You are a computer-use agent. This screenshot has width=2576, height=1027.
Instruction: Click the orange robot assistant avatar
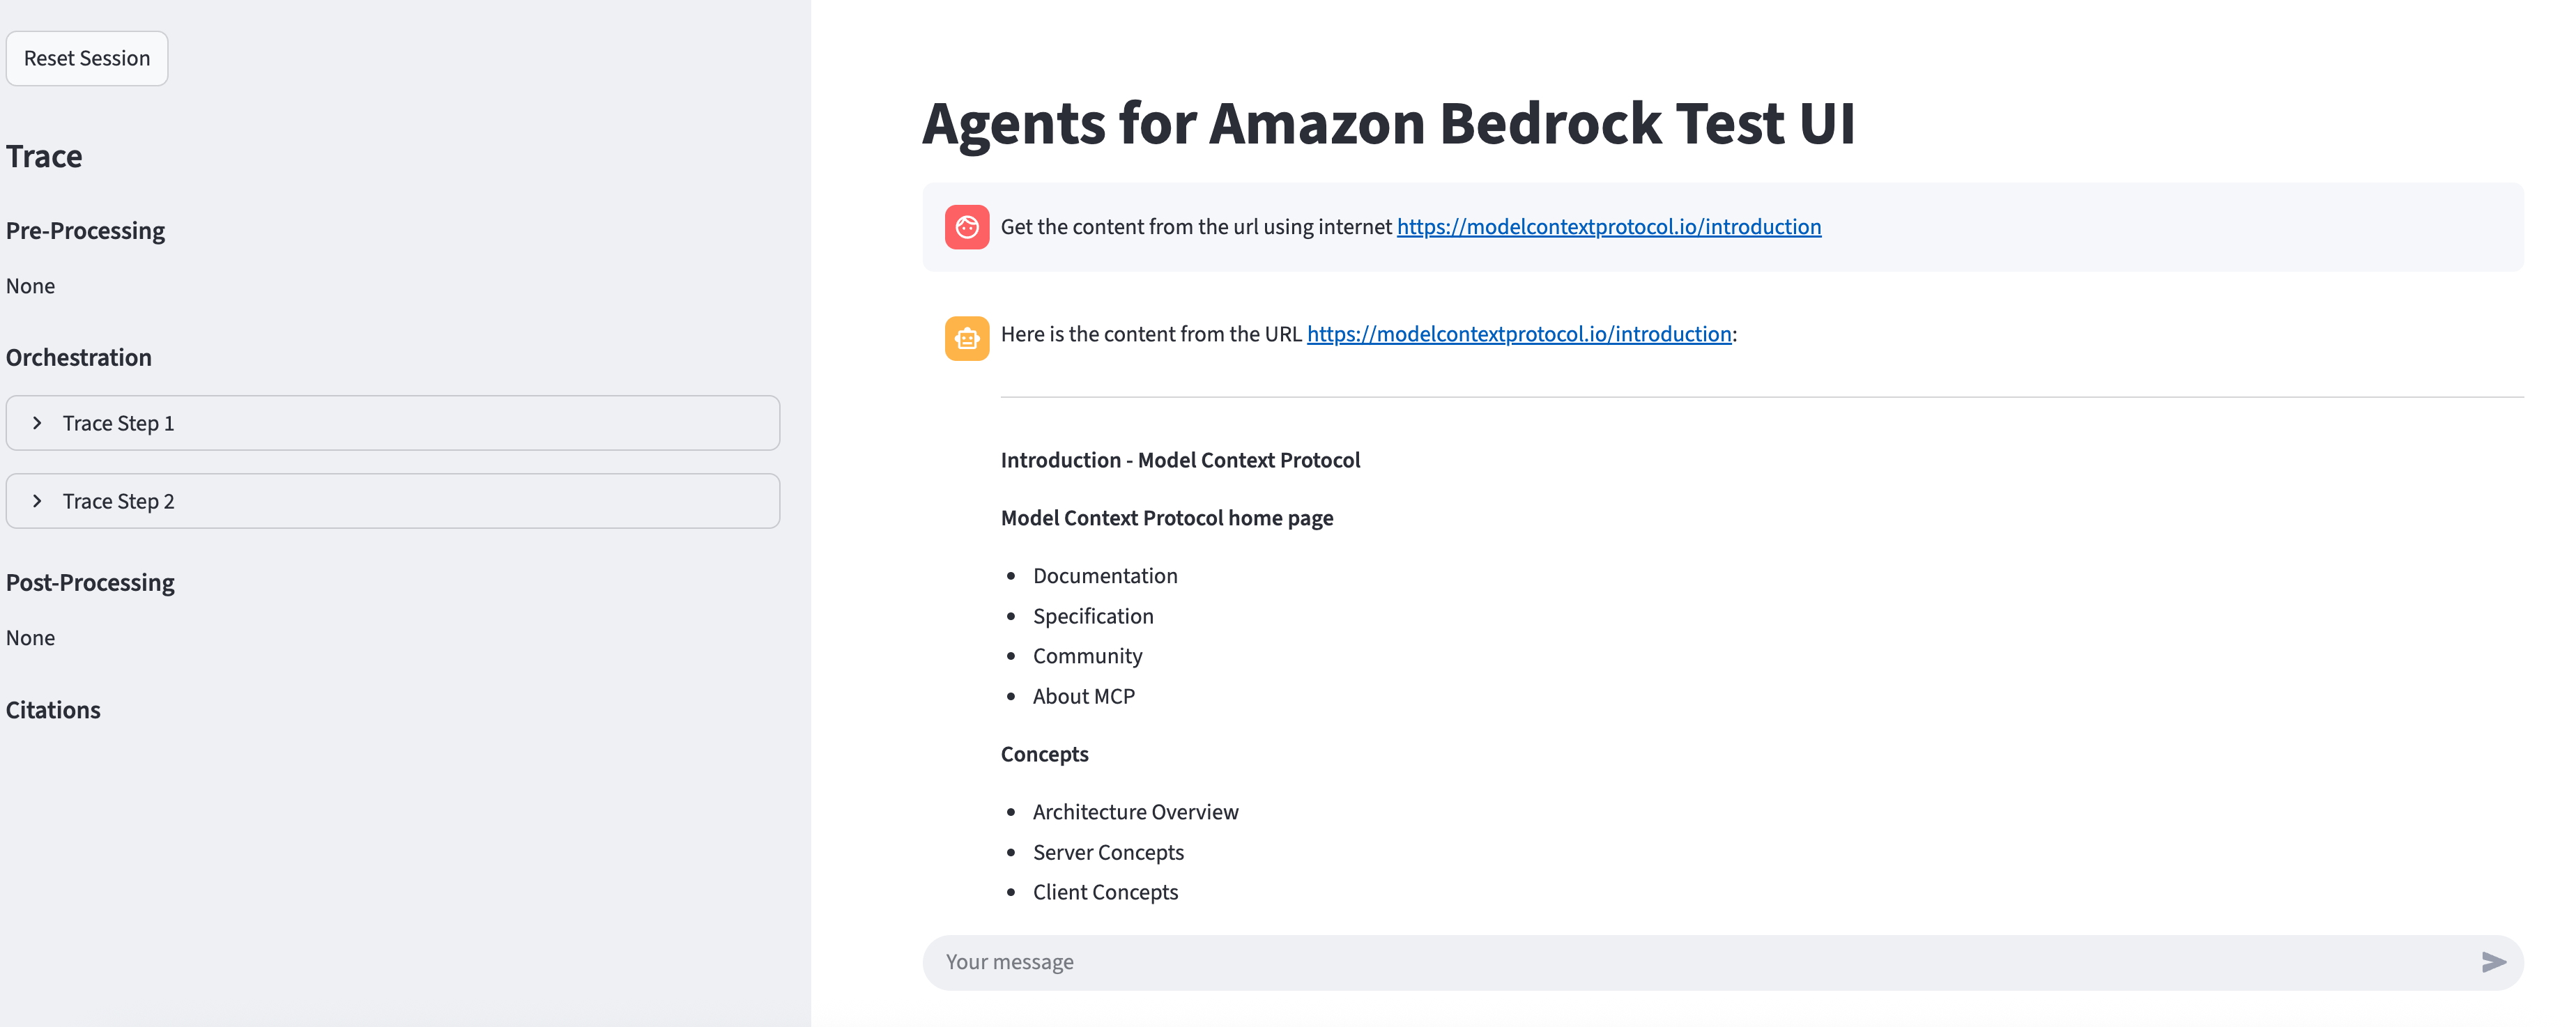966,338
